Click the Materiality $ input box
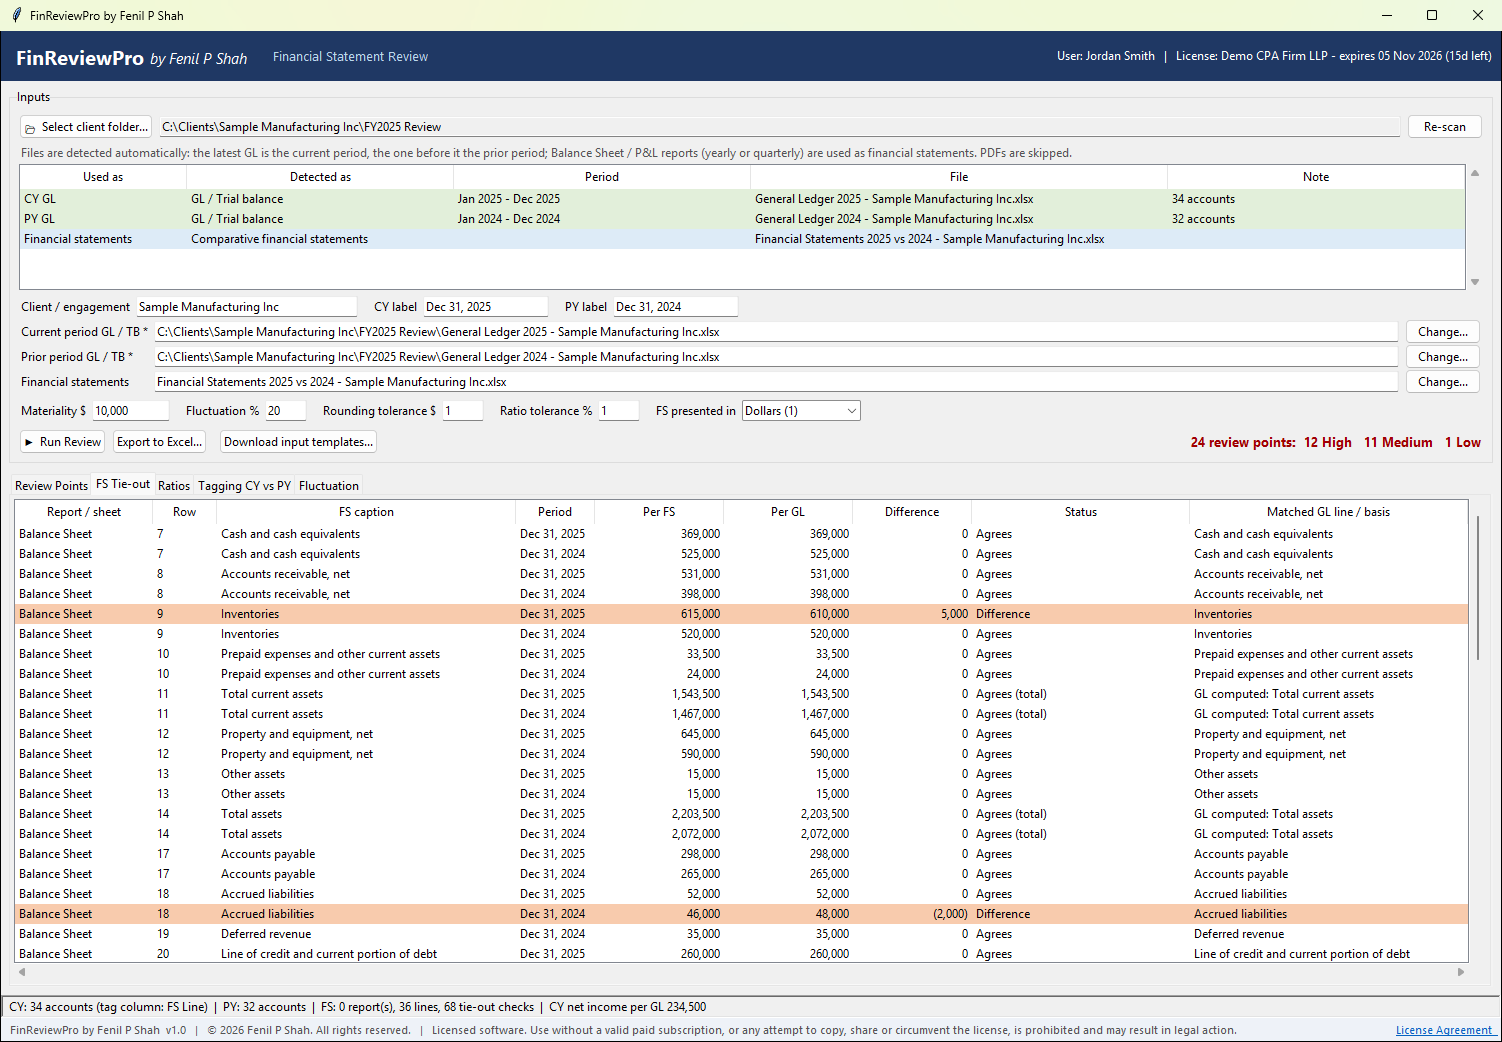The height and width of the screenshot is (1042, 1502). 131,411
